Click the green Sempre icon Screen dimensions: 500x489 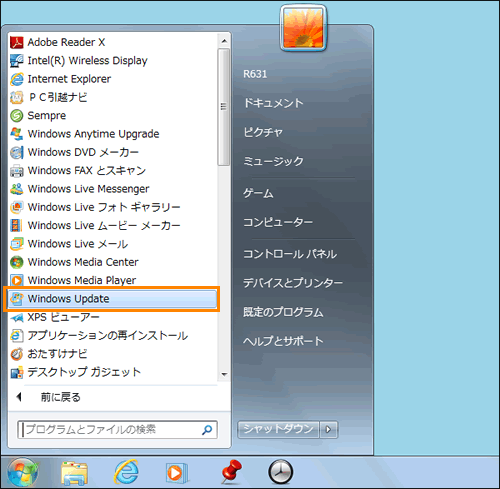pos(17,116)
